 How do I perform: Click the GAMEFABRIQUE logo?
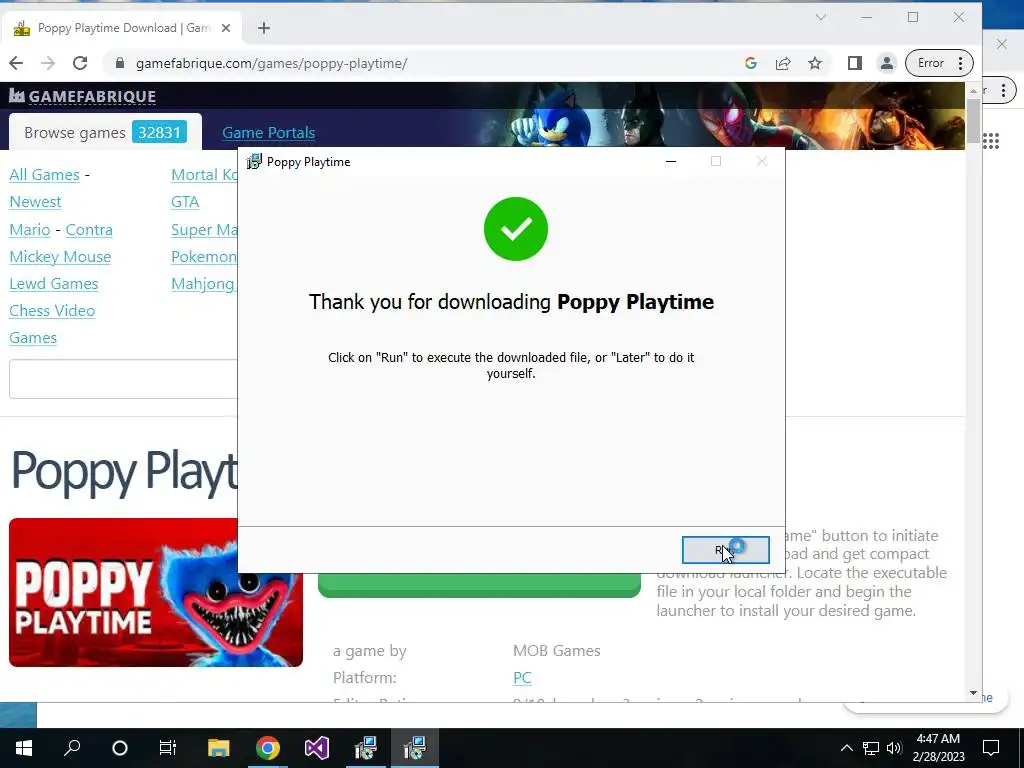tap(83, 97)
